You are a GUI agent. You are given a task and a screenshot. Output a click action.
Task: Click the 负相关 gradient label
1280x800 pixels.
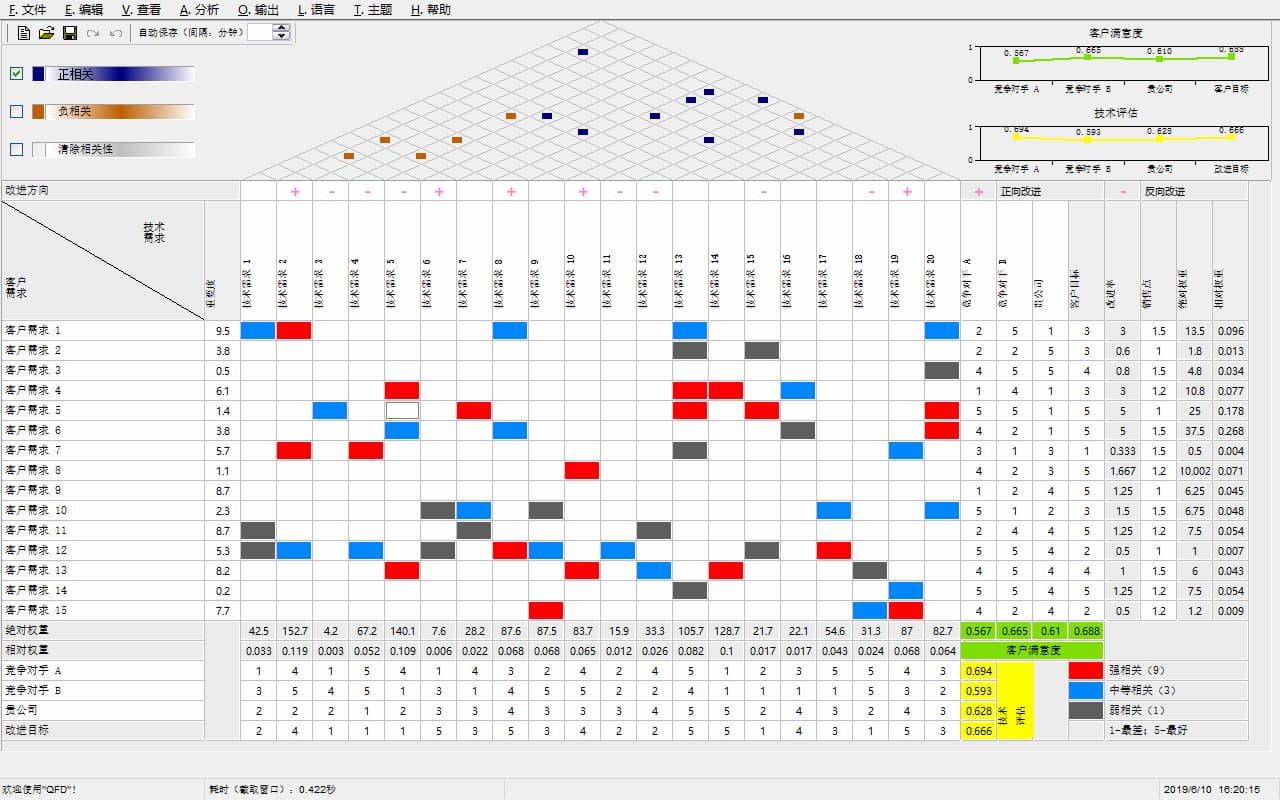tap(121, 112)
